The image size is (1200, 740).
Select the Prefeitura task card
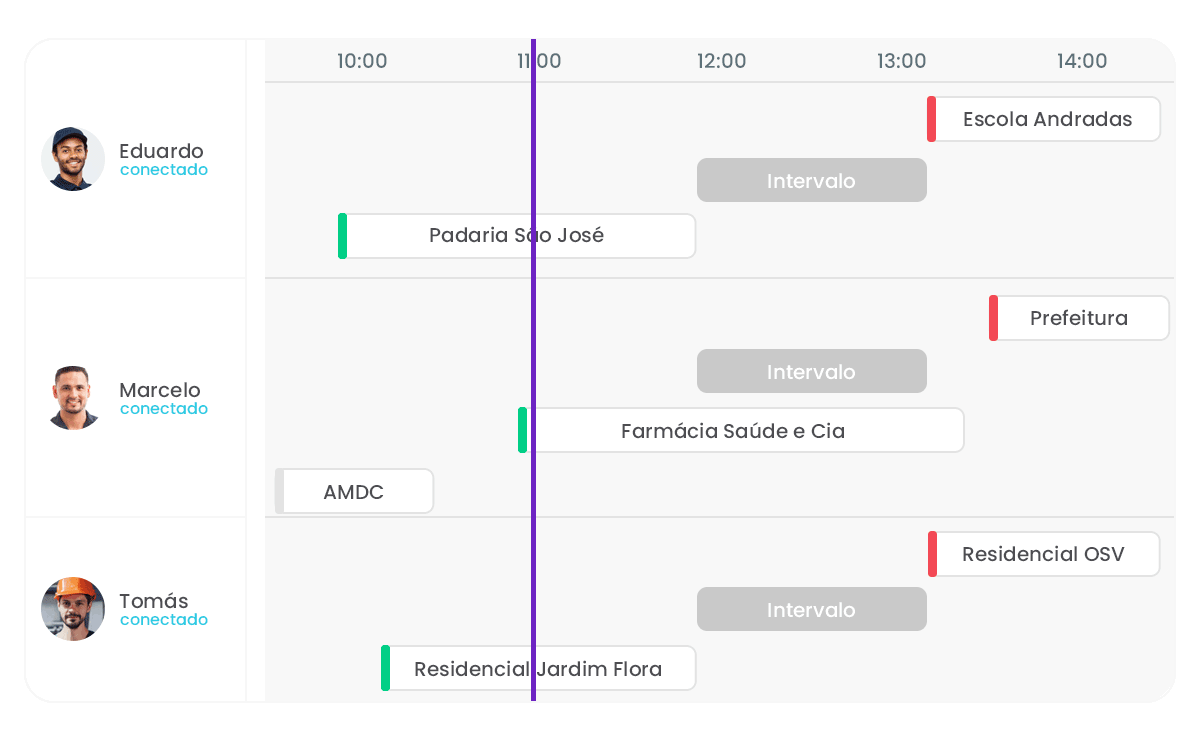click(x=1079, y=318)
